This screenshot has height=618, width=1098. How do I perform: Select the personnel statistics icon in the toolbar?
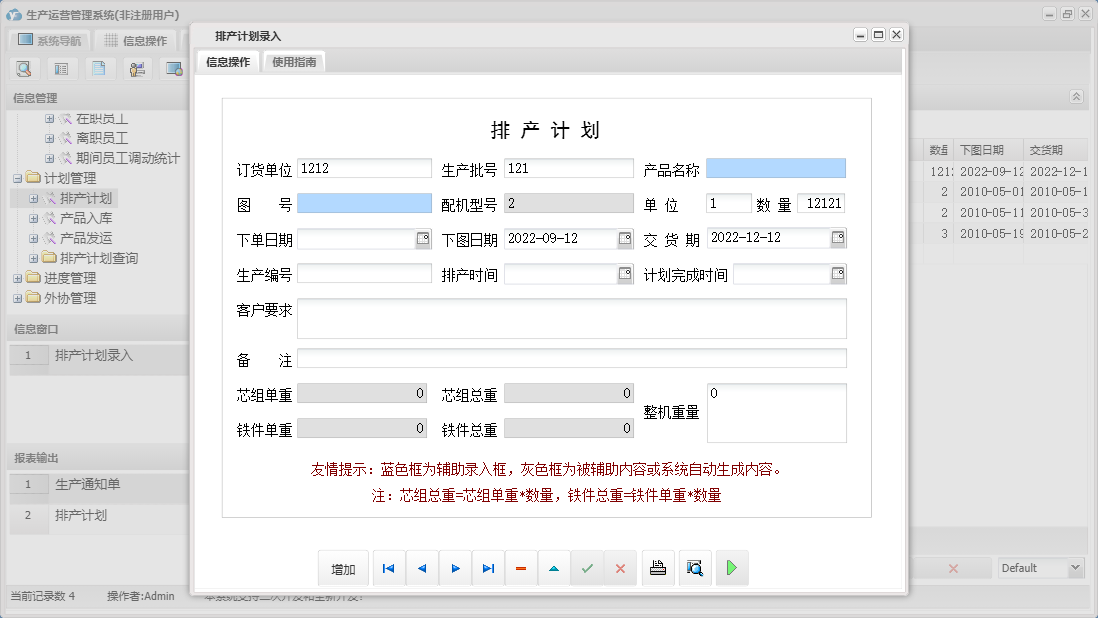137,69
